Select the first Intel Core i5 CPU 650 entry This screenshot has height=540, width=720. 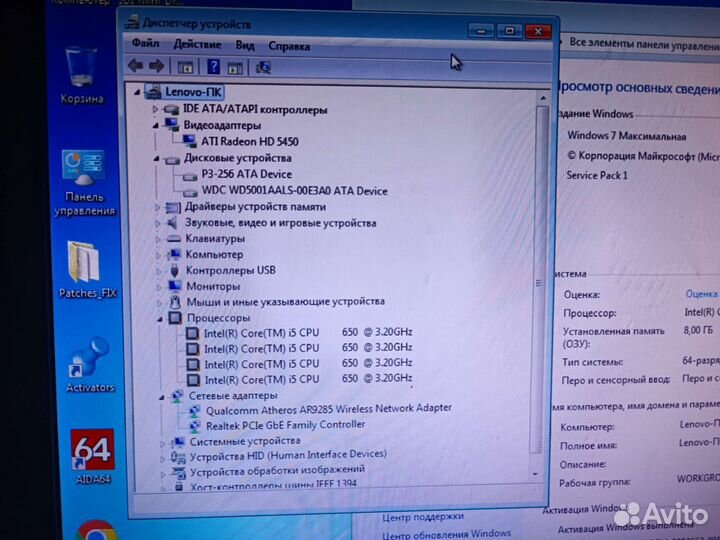tap(308, 332)
